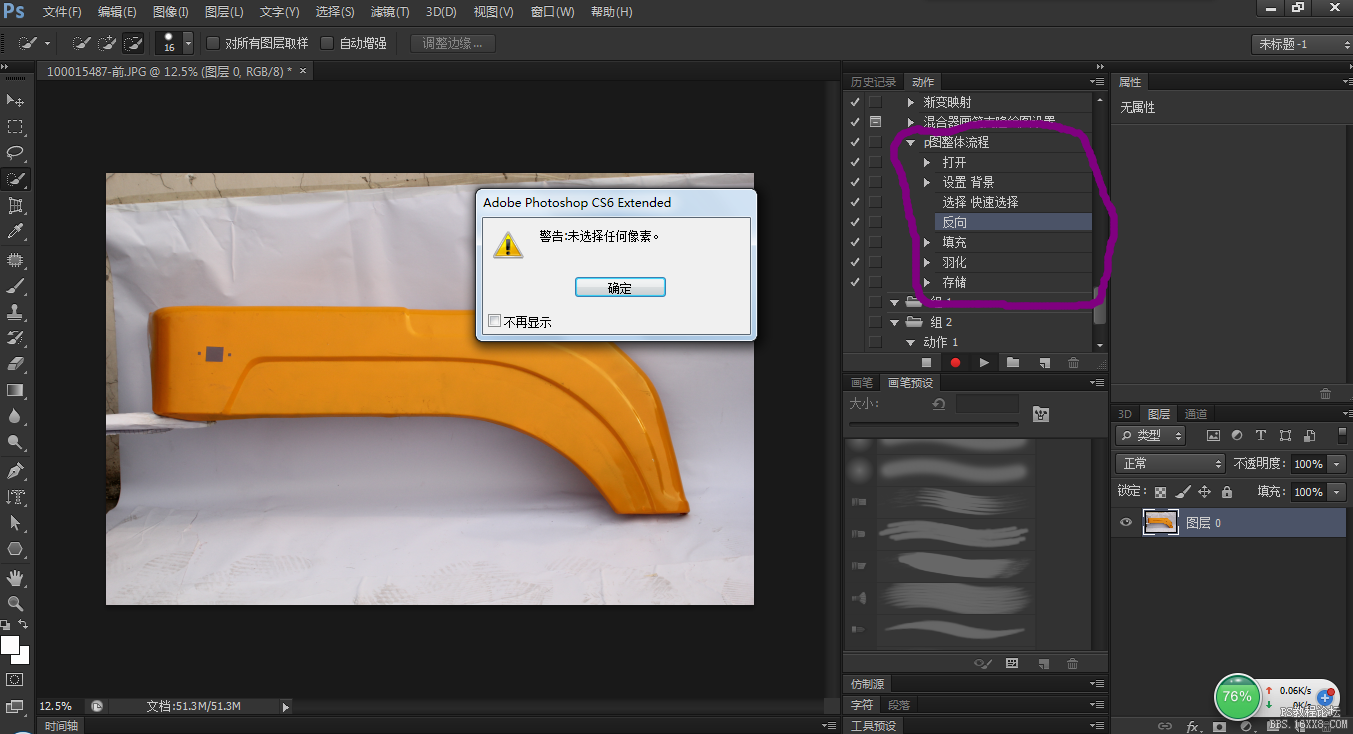Select the Dodge tool
Screen dimensions: 1353x734
[x=15, y=442]
